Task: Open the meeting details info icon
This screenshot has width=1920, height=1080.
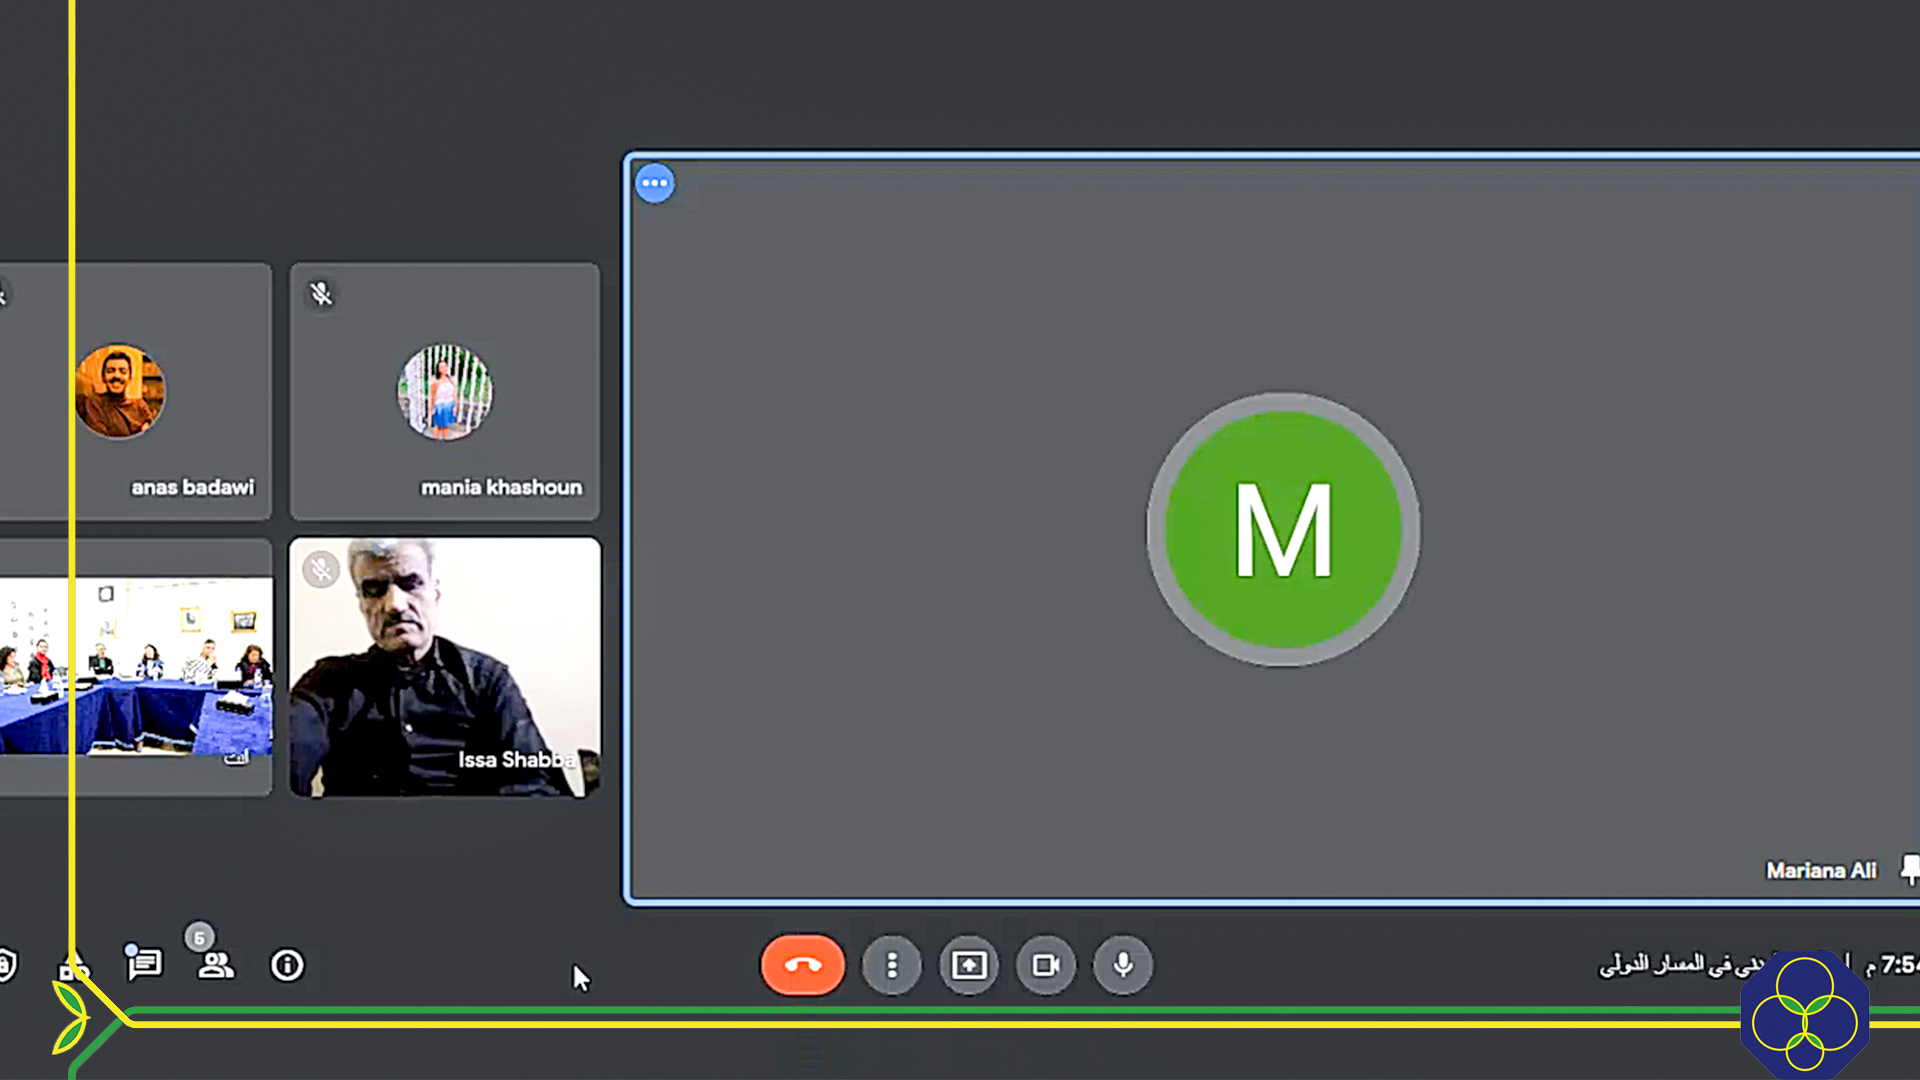Action: (287, 965)
